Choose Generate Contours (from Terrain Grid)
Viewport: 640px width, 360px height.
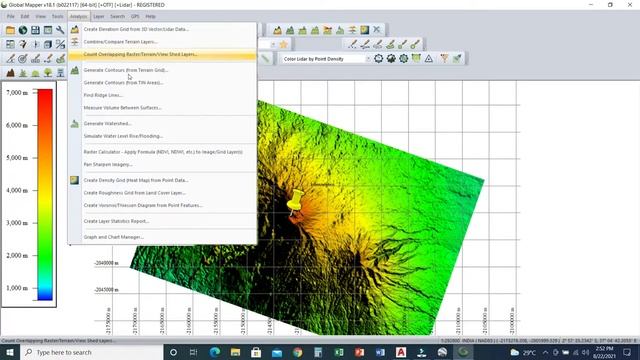tap(162, 70)
